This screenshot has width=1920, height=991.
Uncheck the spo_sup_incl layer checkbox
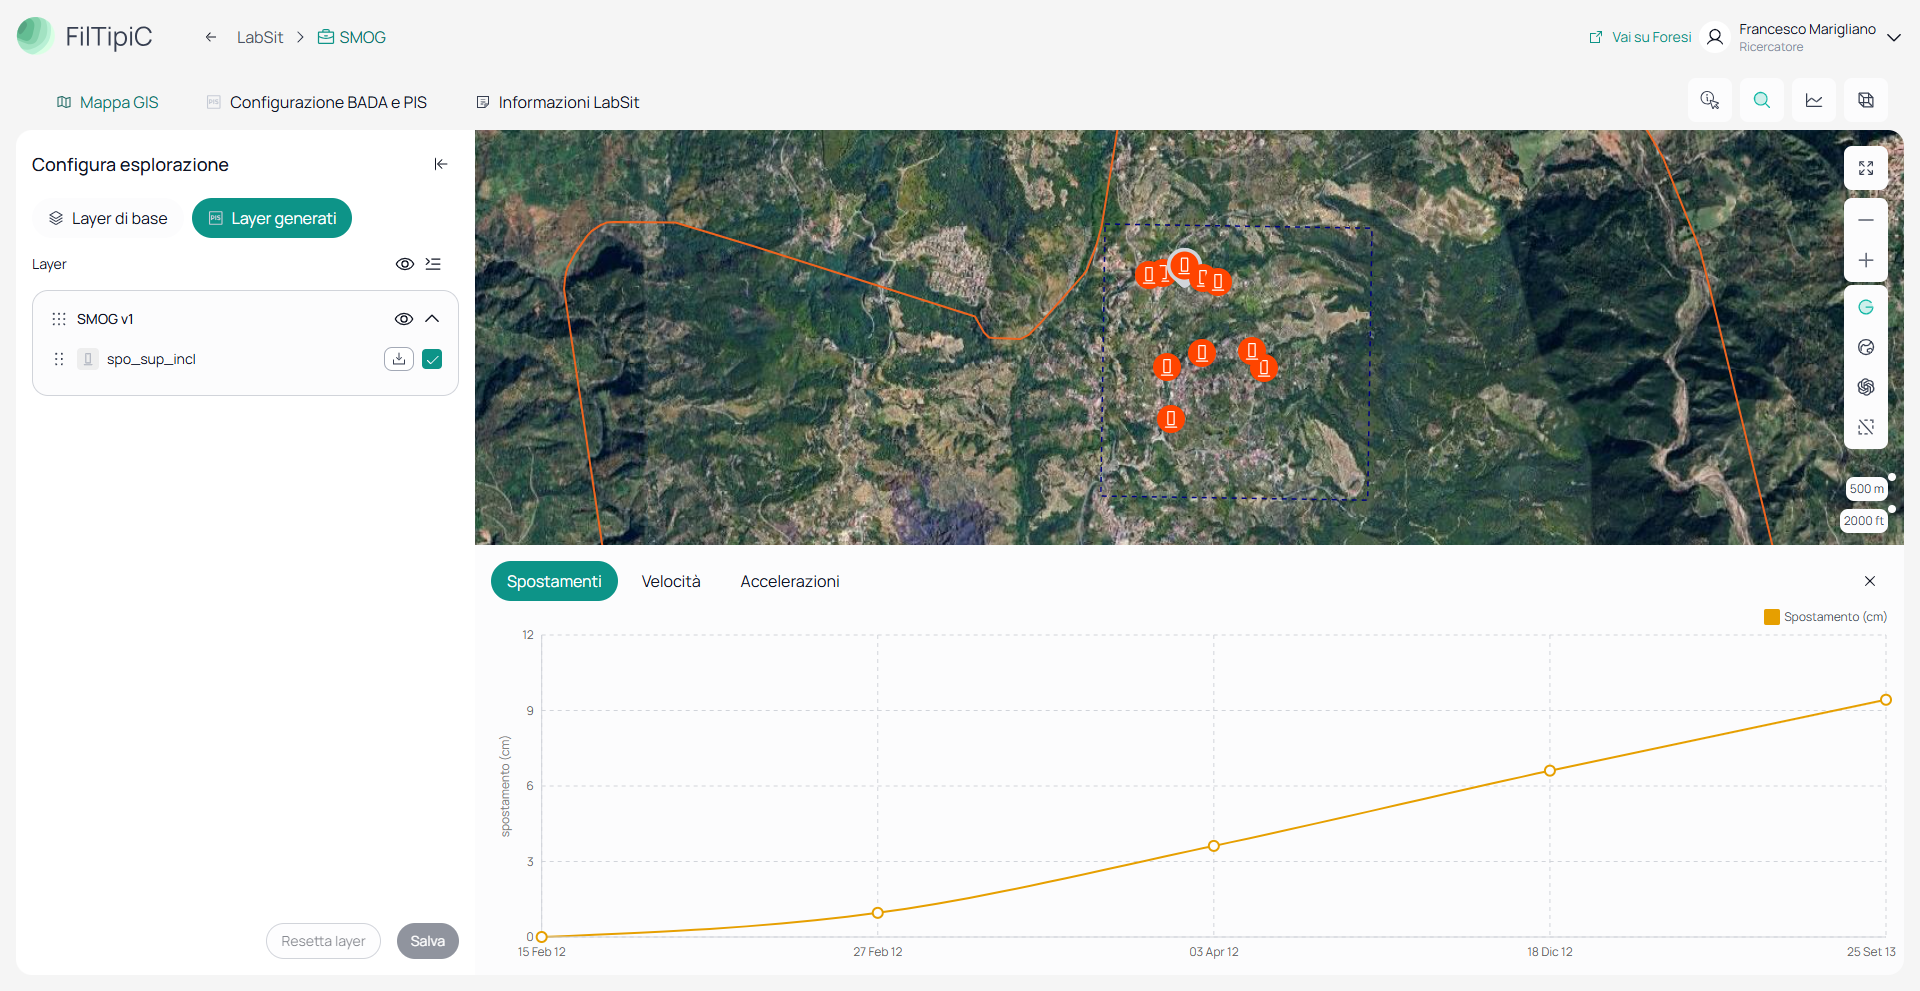tap(432, 359)
